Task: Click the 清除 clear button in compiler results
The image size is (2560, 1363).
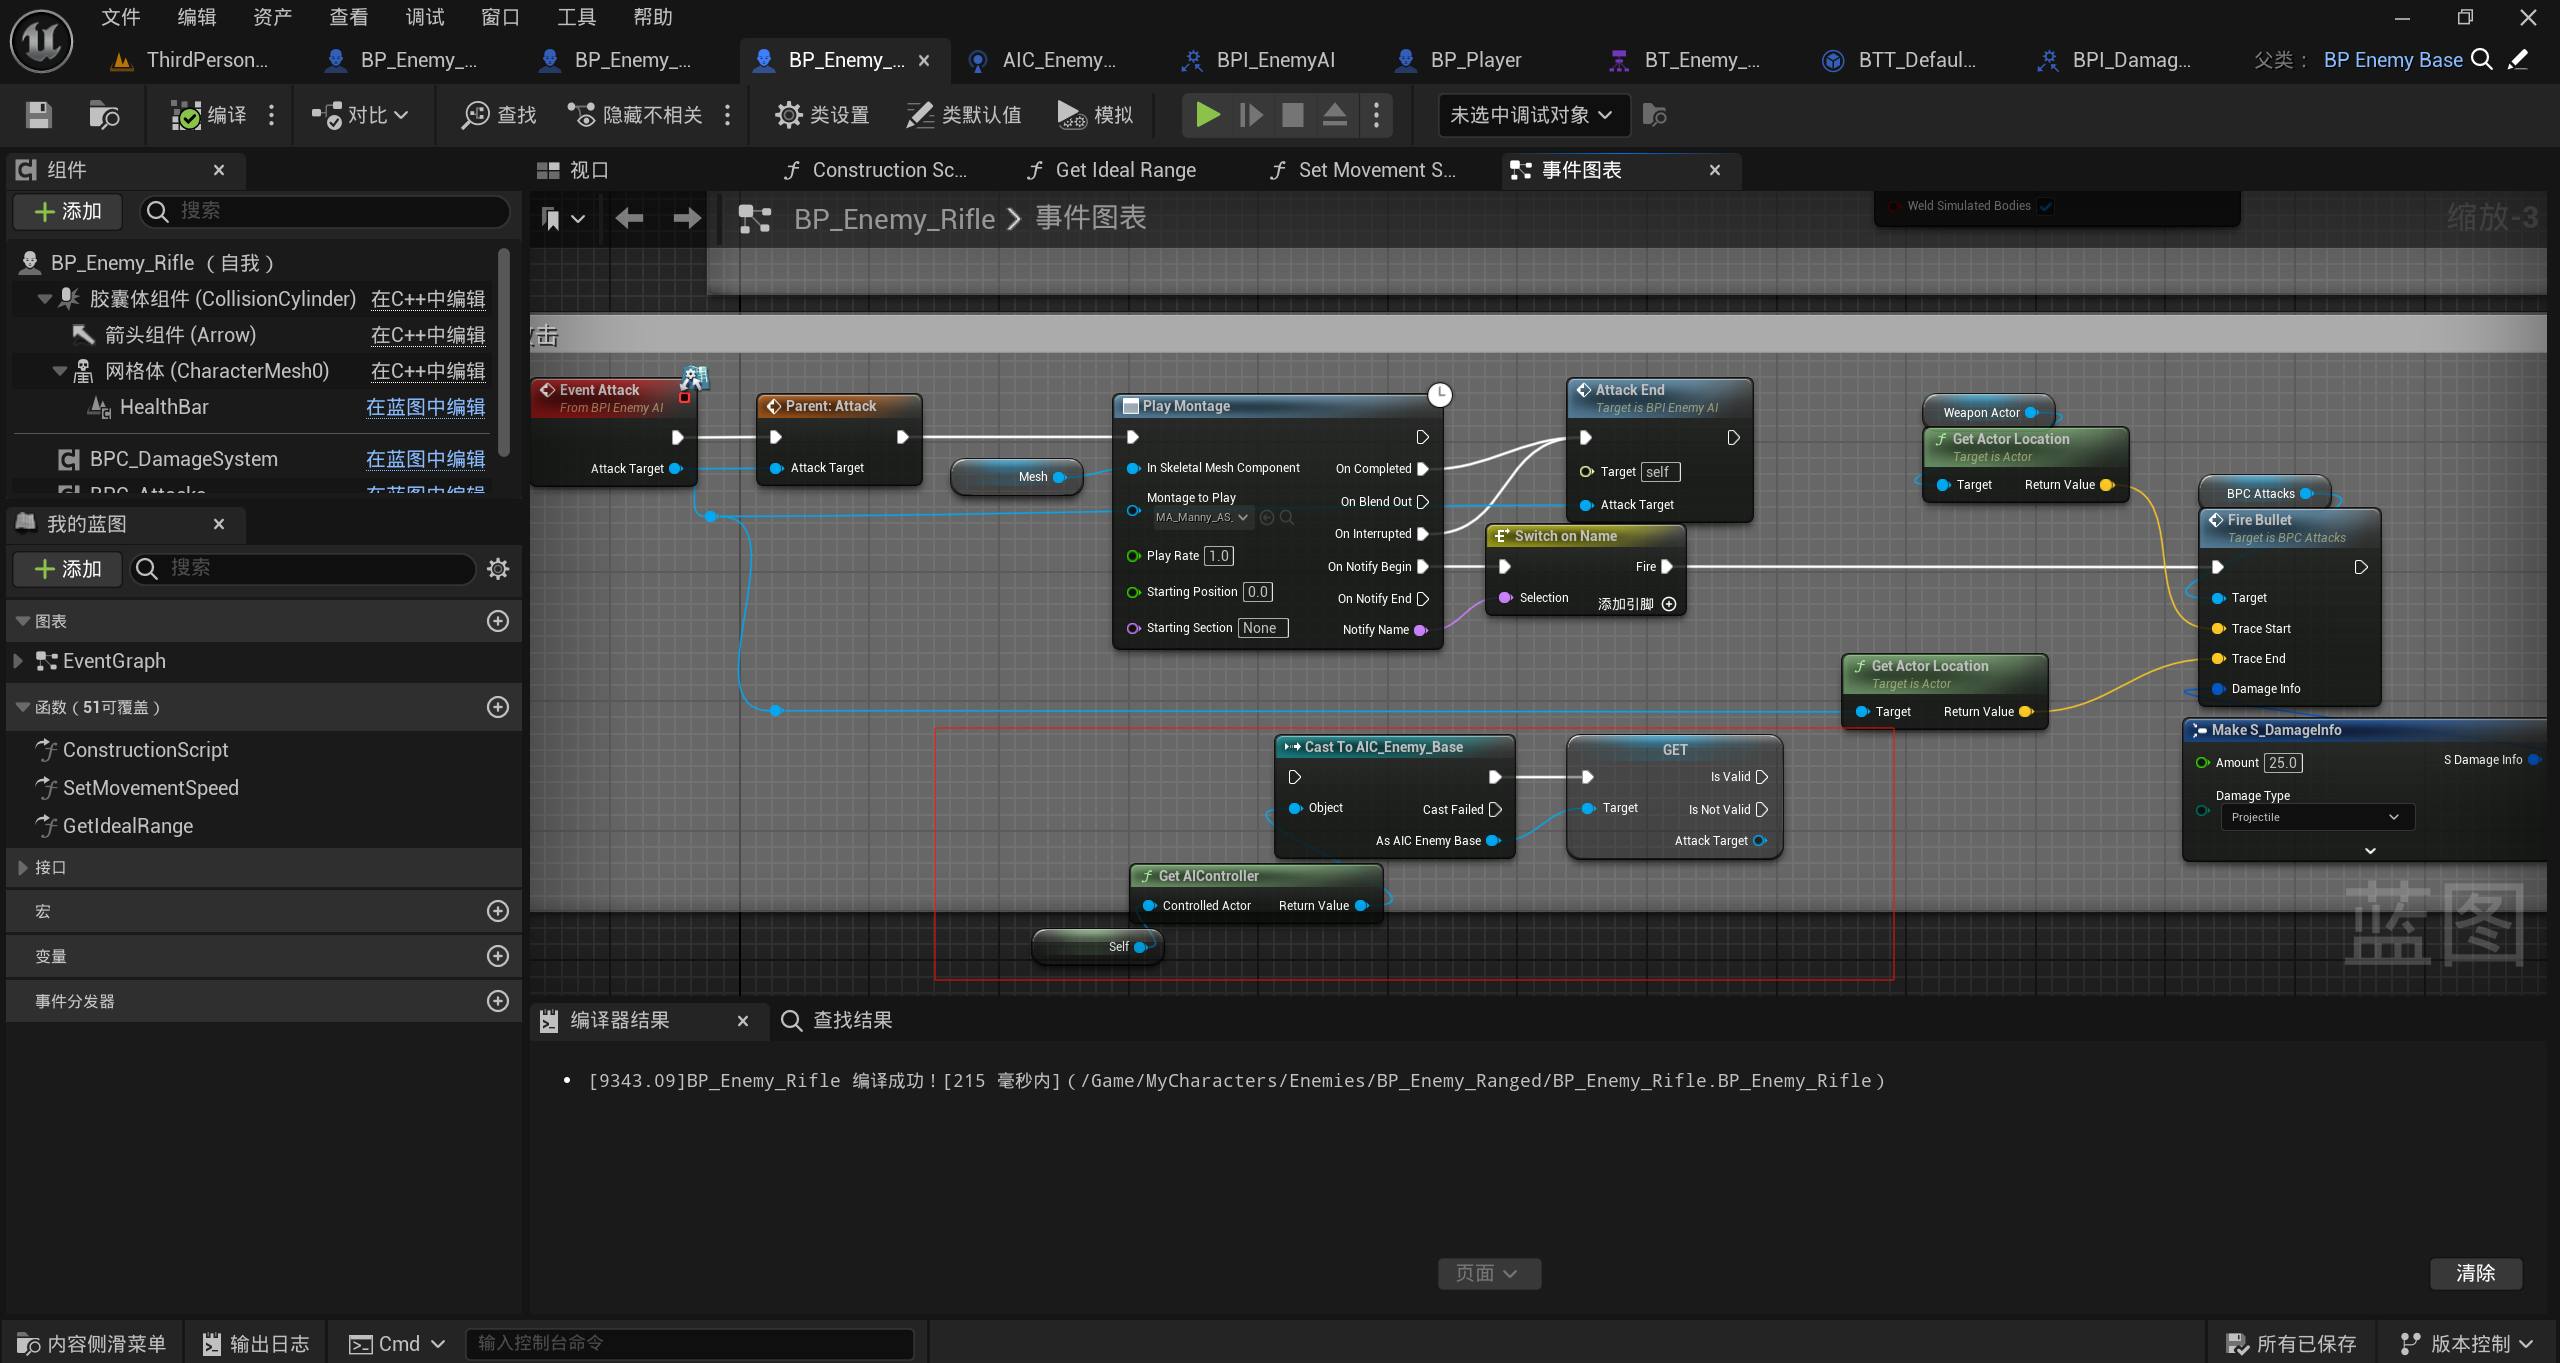Action: (x=2475, y=1273)
